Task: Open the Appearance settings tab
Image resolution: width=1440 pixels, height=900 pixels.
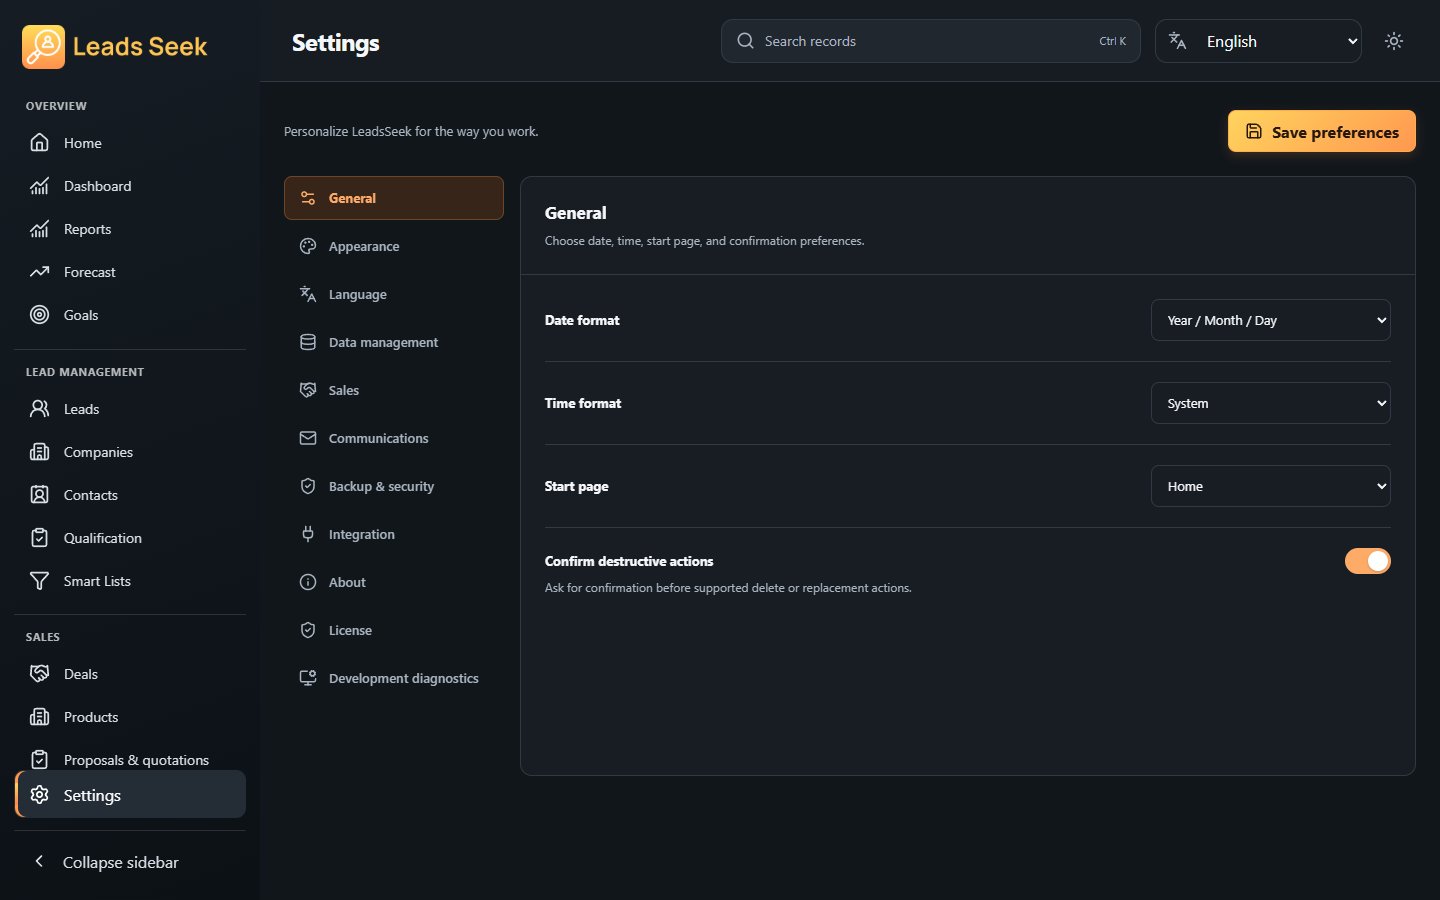Action: [x=394, y=246]
